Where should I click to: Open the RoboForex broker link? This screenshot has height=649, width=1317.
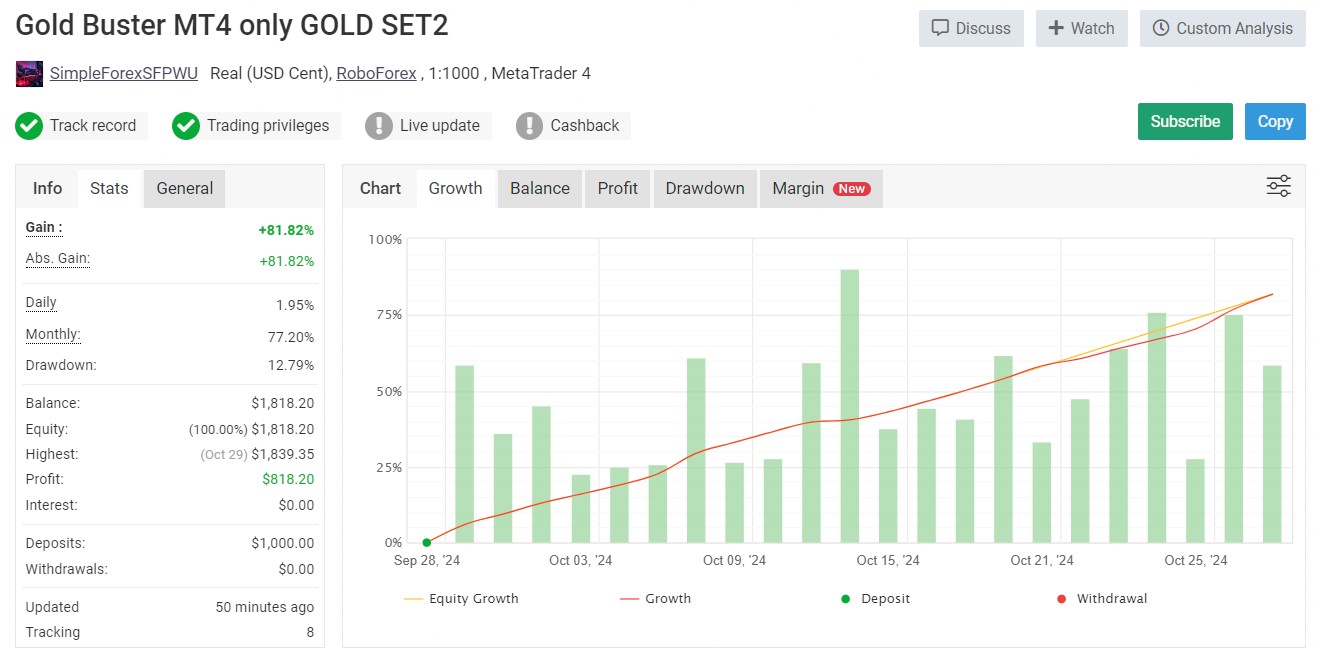(376, 73)
